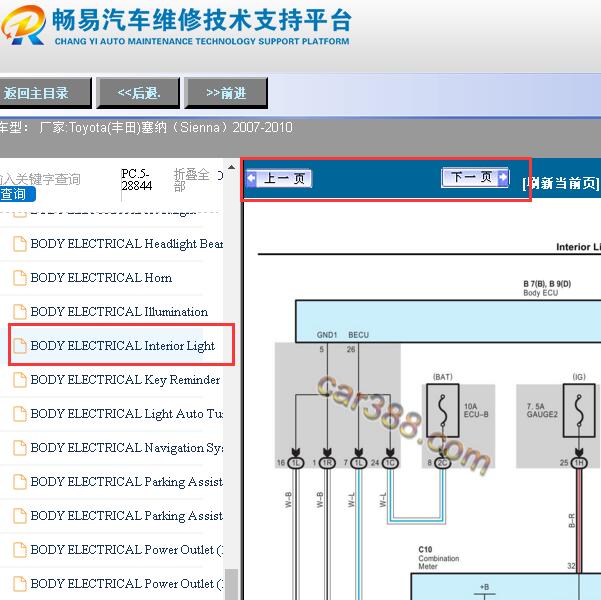Viewport: 601px width, 600px height.
Task: Open BODY ELECTRICAL Light Auto Turn entry
Action: (126, 414)
